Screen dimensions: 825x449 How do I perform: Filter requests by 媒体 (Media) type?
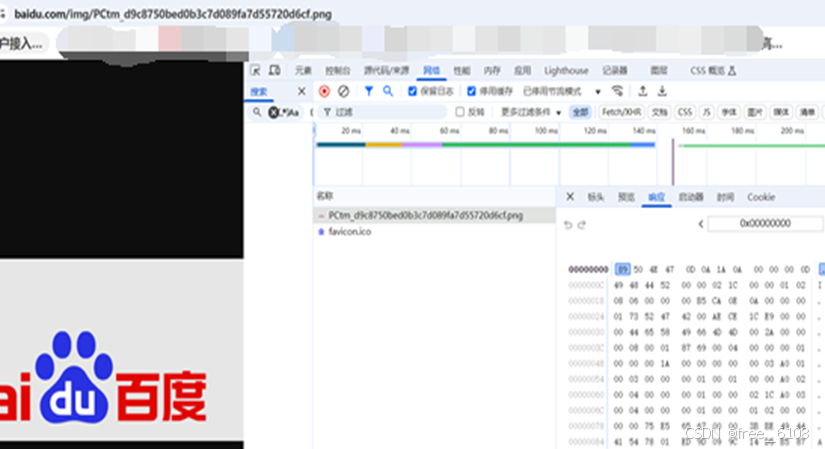point(781,112)
